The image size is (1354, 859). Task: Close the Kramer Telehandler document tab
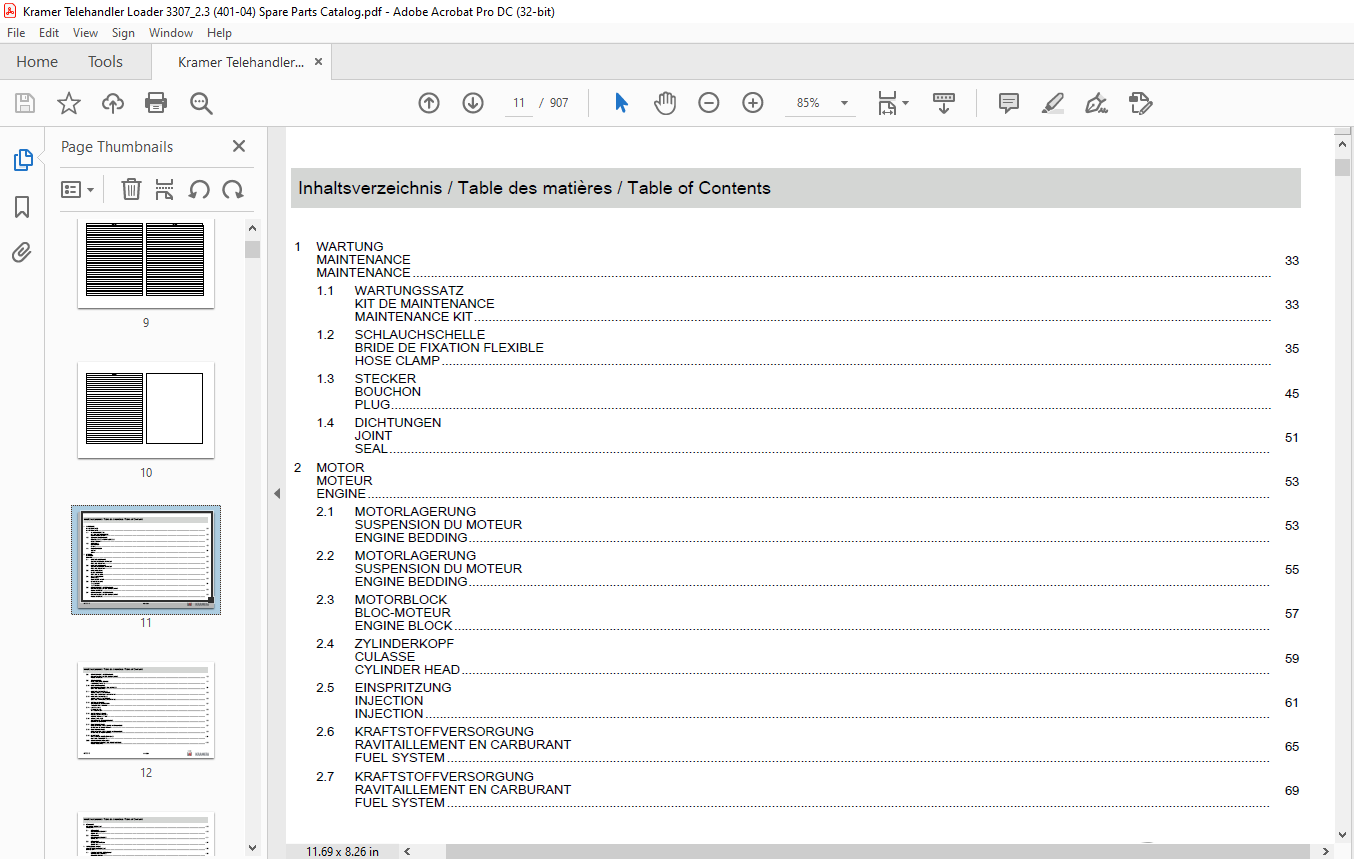tap(319, 62)
